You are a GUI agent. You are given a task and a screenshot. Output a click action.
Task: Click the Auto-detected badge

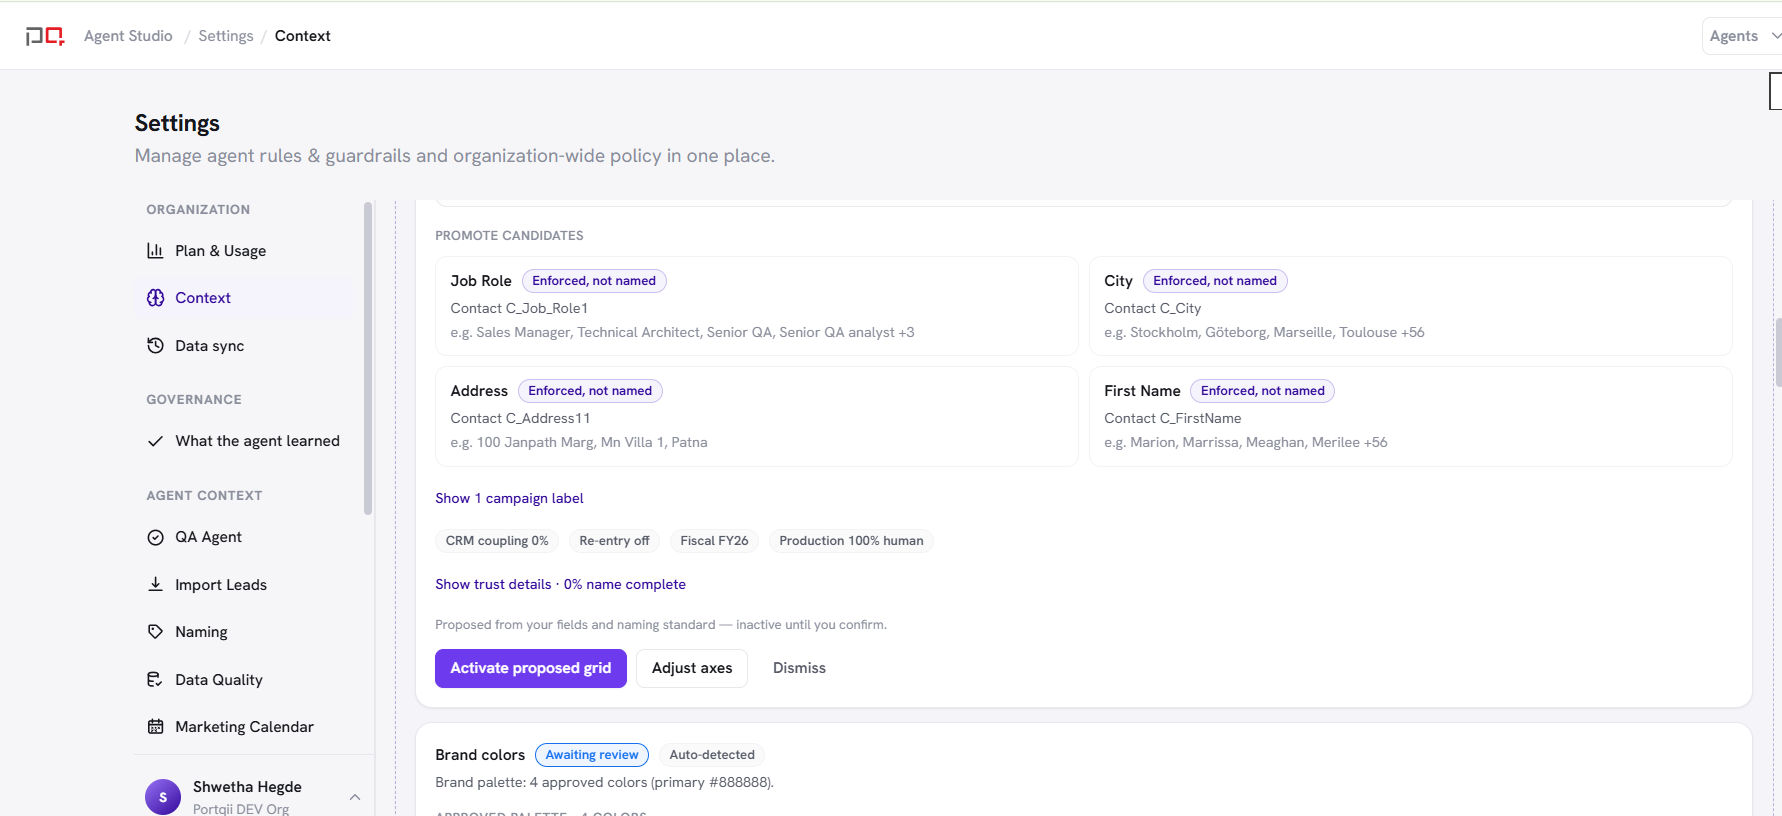(x=712, y=755)
